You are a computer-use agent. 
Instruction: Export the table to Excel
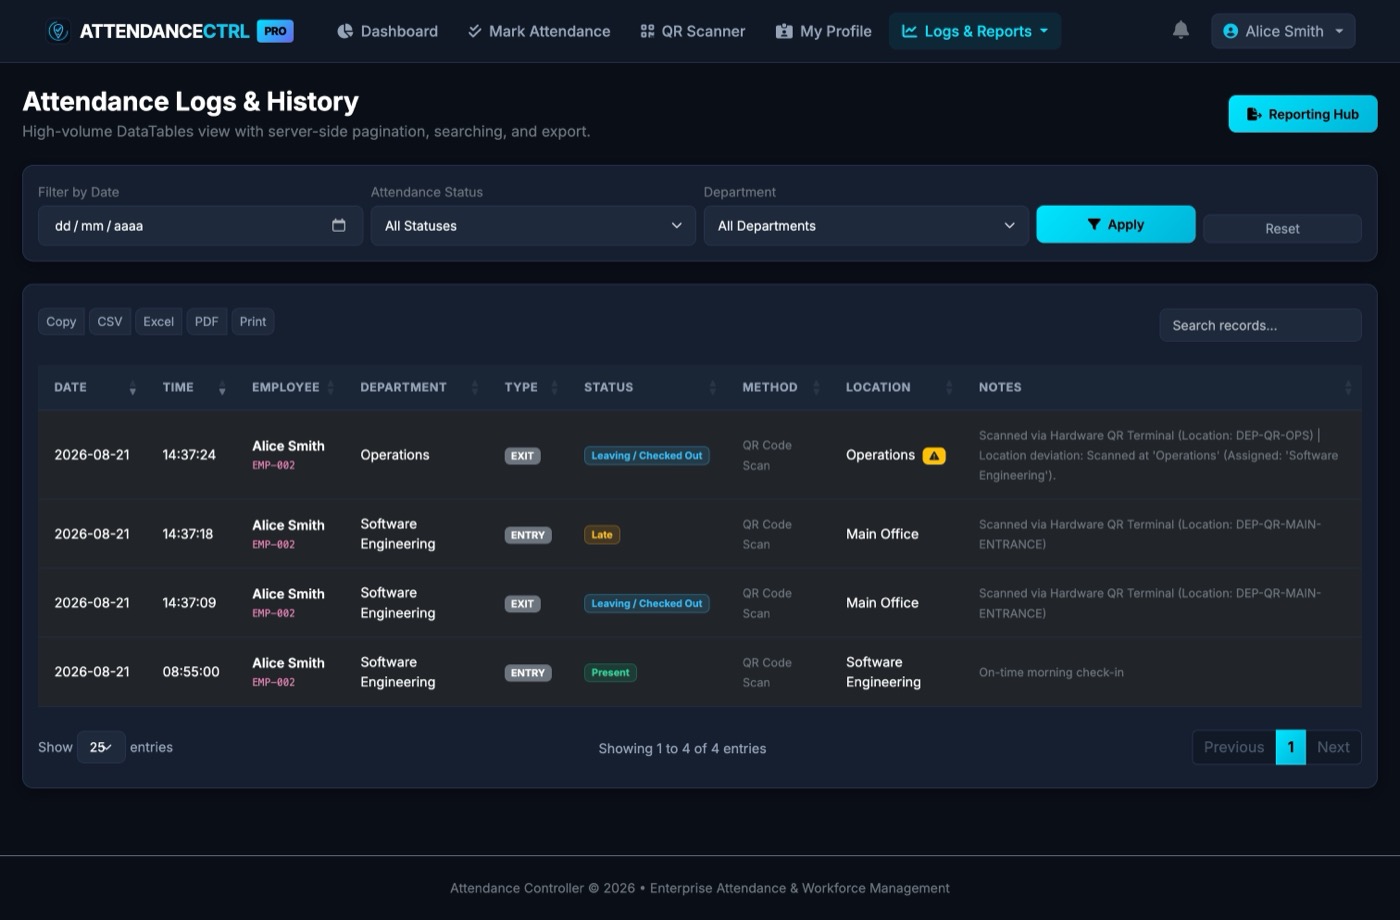(158, 321)
